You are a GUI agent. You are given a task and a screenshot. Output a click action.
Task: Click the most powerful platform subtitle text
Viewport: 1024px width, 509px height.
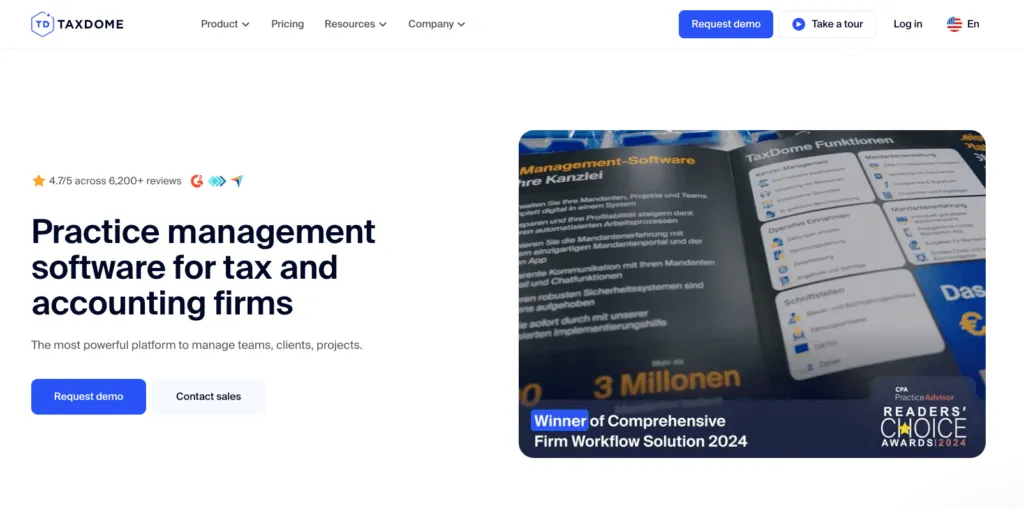197,345
